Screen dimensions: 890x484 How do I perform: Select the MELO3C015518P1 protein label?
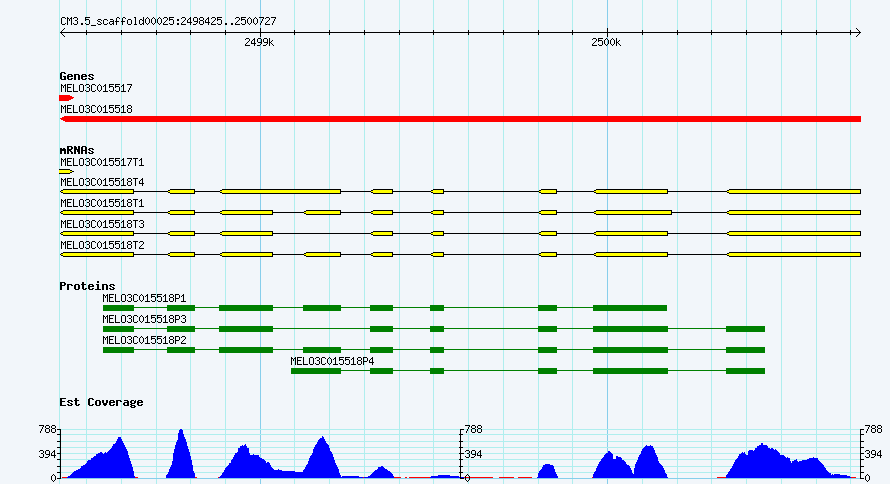(144, 298)
